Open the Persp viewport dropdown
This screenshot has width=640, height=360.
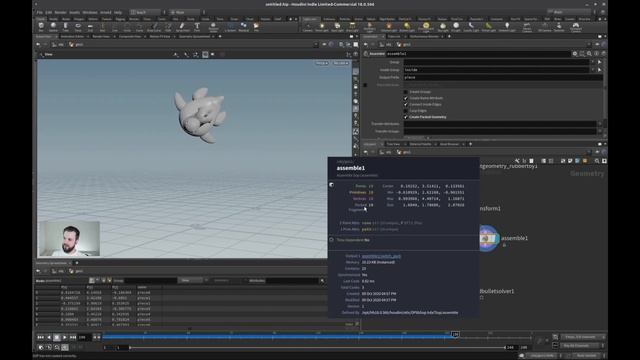(322, 63)
